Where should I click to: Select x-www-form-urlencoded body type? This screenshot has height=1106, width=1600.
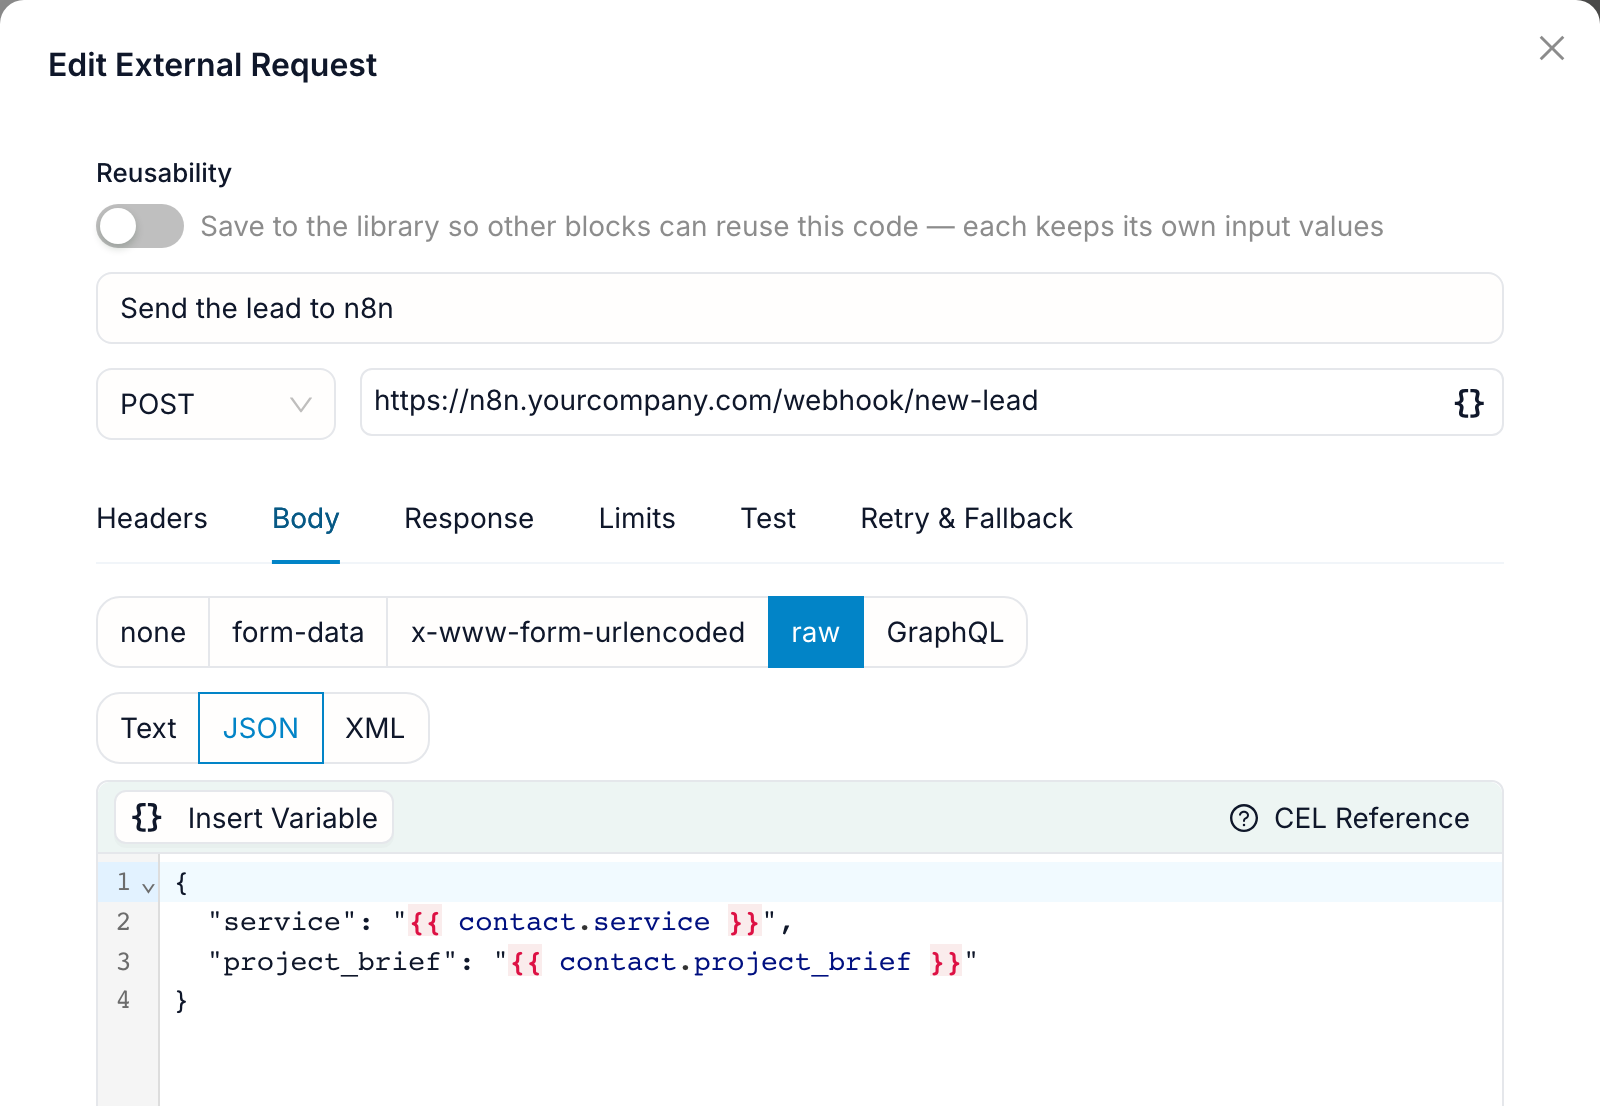point(578,632)
